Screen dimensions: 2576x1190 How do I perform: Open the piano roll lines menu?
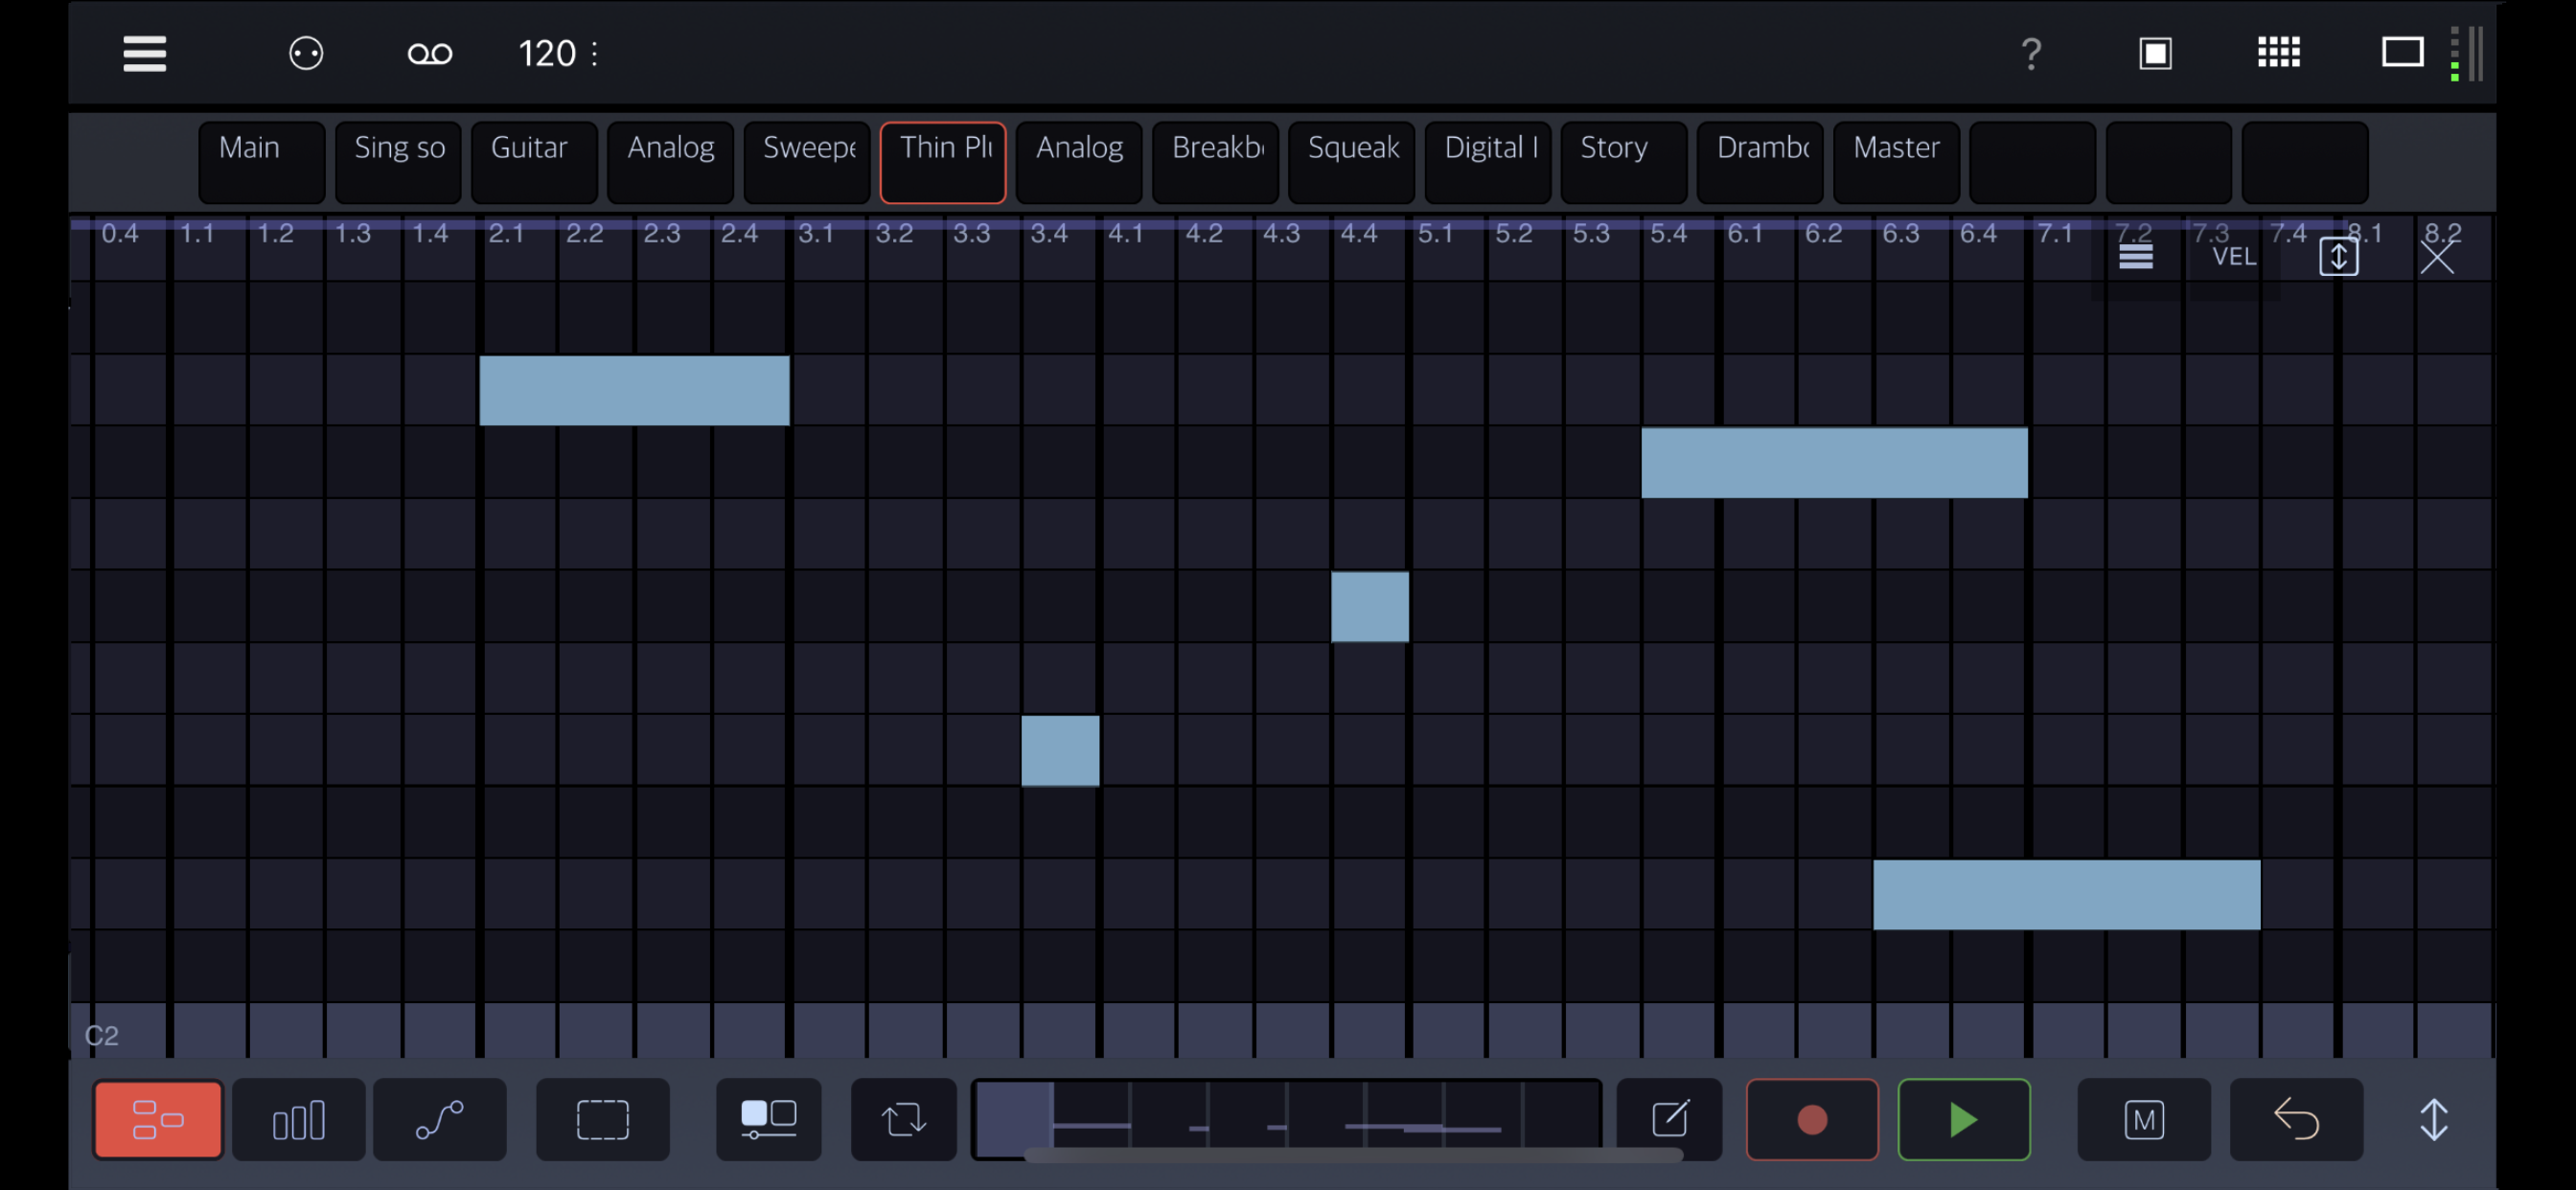pyautogui.click(x=2136, y=257)
